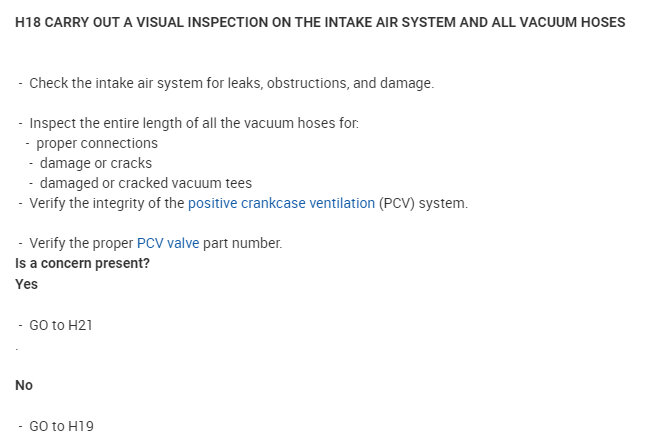Click the 'Is a concern present?' question

83,263
